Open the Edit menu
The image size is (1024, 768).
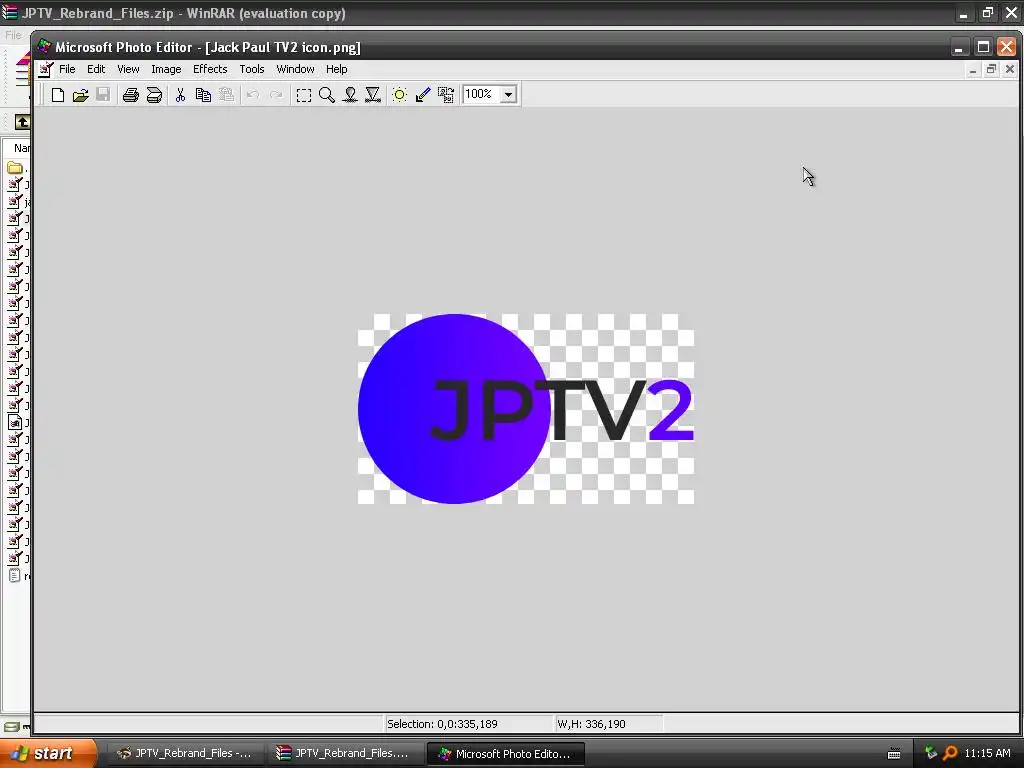tap(96, 69)
